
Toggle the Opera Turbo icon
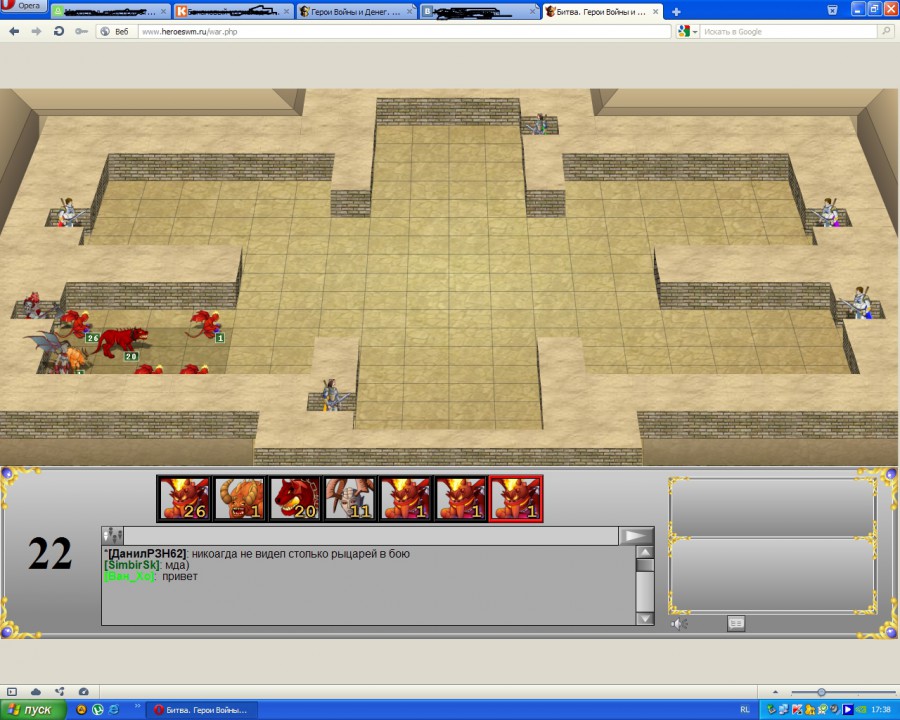pyautogui.click(x=83, y=692)
